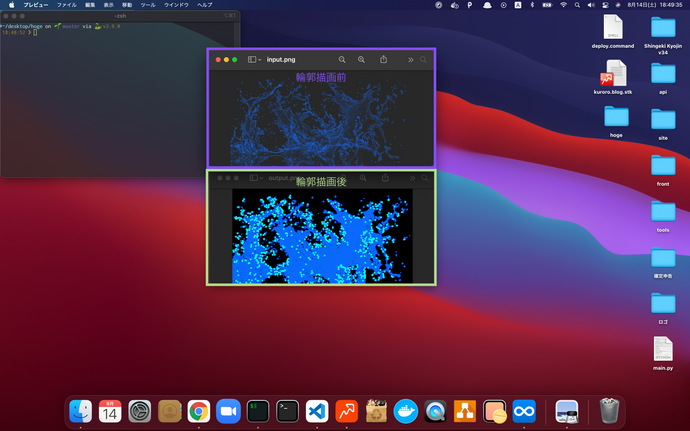Open Finder from the Dock

tap(81, 411)
